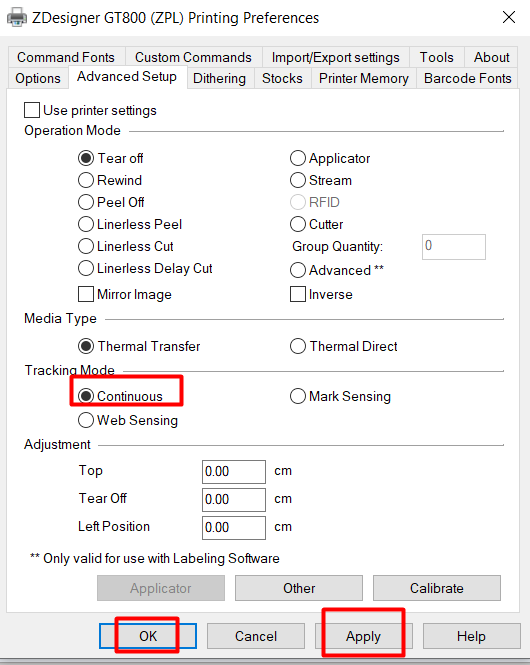Viewport: 530px width, 665px height.
Task: Select Rewind operation mode
Action: tap(86, 180)
